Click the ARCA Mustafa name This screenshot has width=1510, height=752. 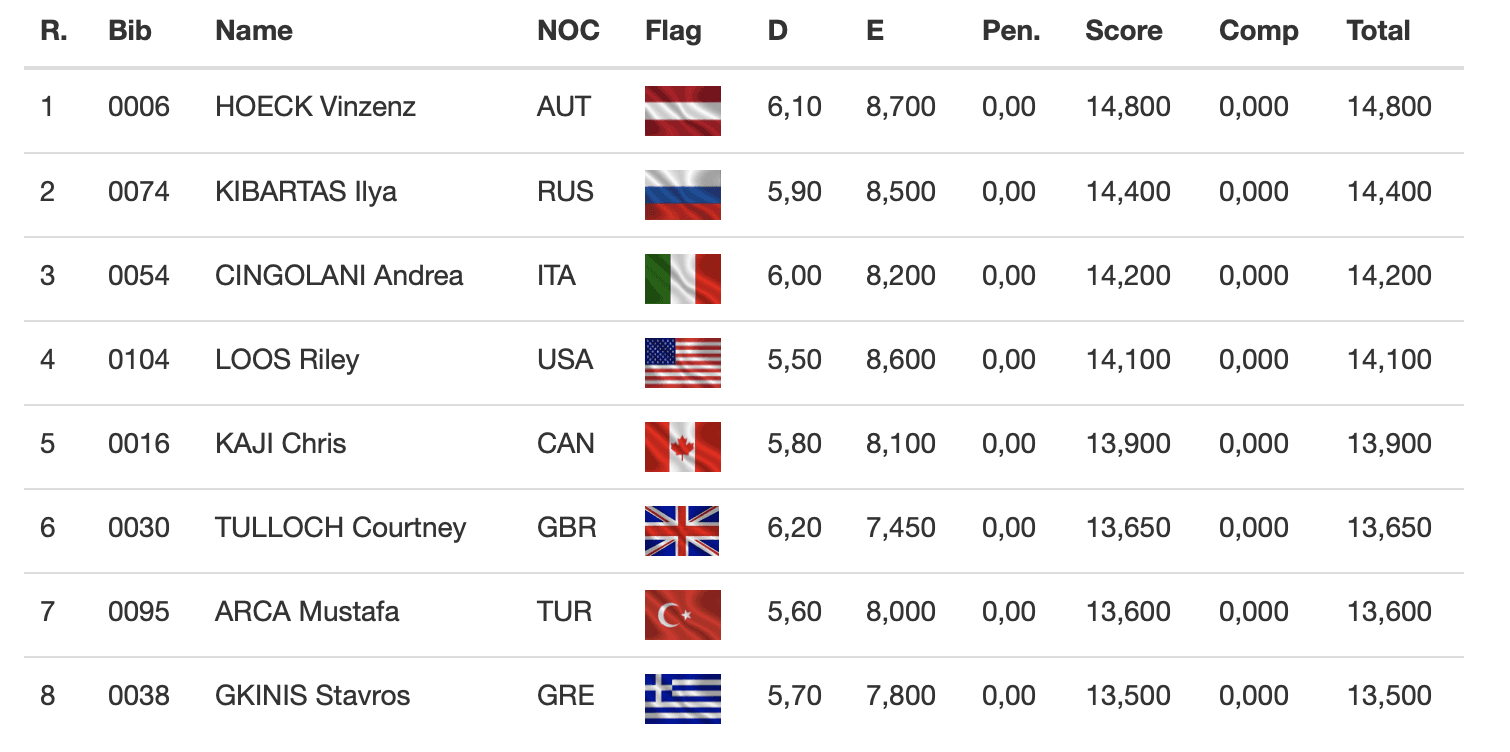point(307,611)
